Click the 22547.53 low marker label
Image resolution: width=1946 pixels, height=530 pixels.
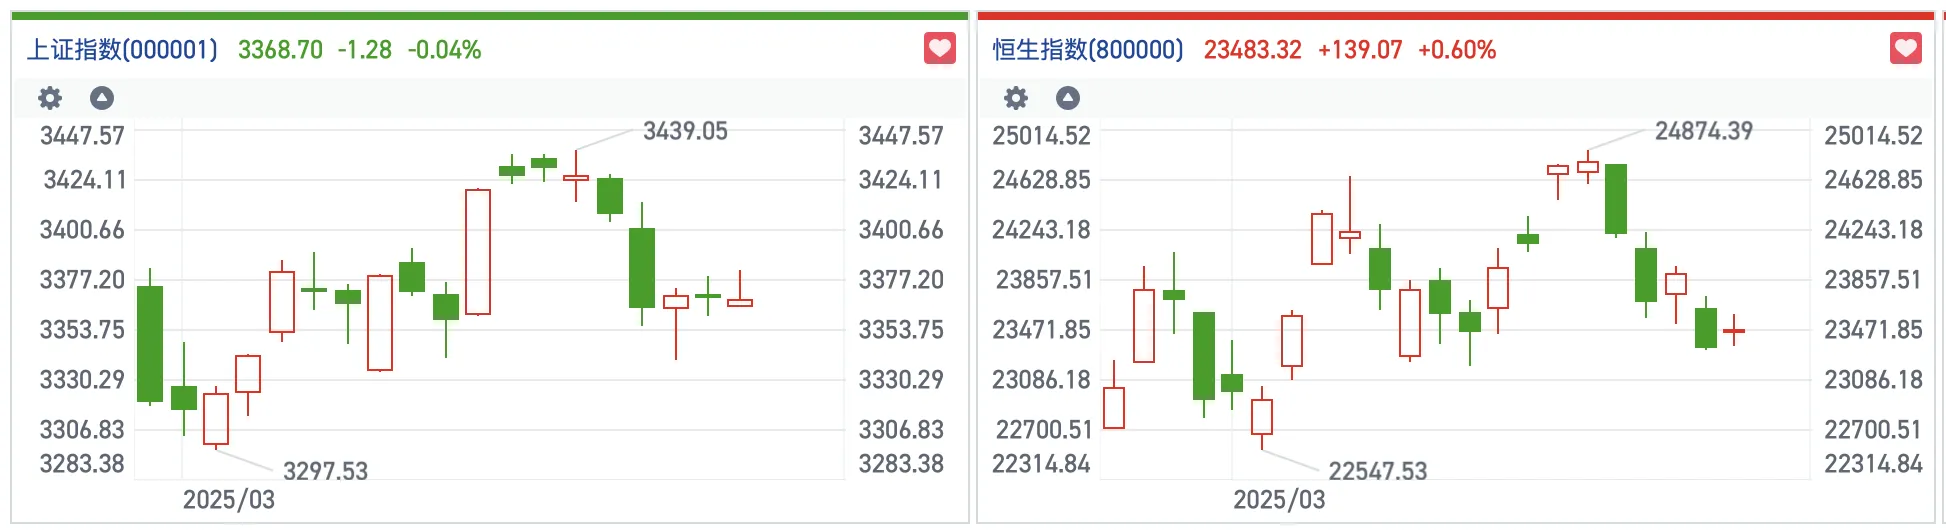coord(1378,471)
